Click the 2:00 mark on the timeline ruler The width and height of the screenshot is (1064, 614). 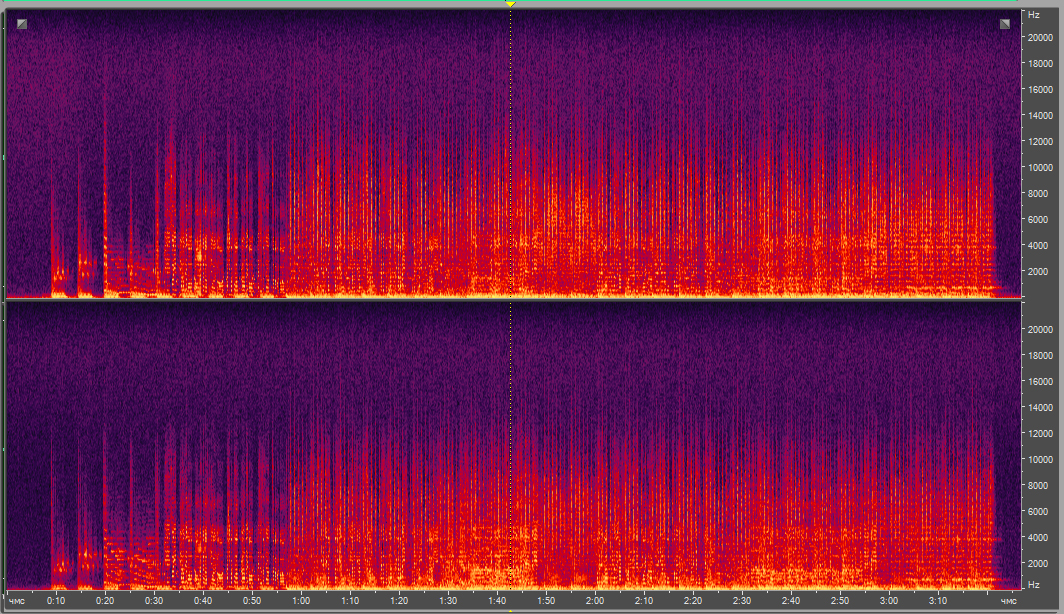595,601
